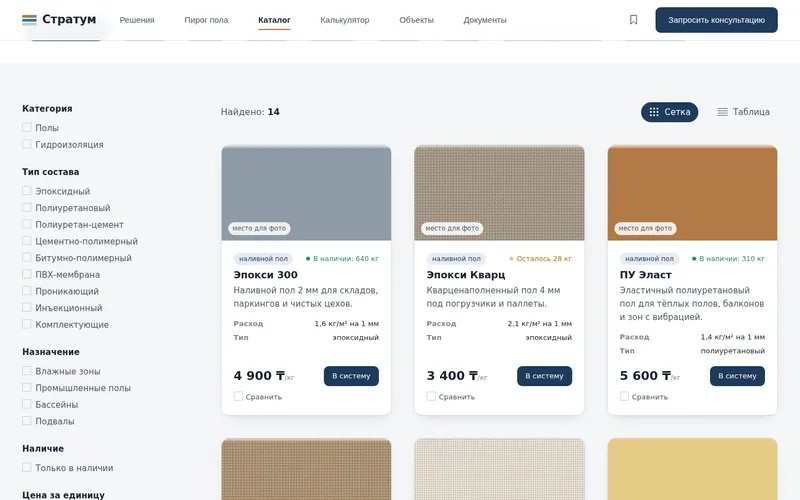The height and width of the screenshot is (500, 800).
Task: Click the 5 600 ₸ price
Action: [650, 376]
